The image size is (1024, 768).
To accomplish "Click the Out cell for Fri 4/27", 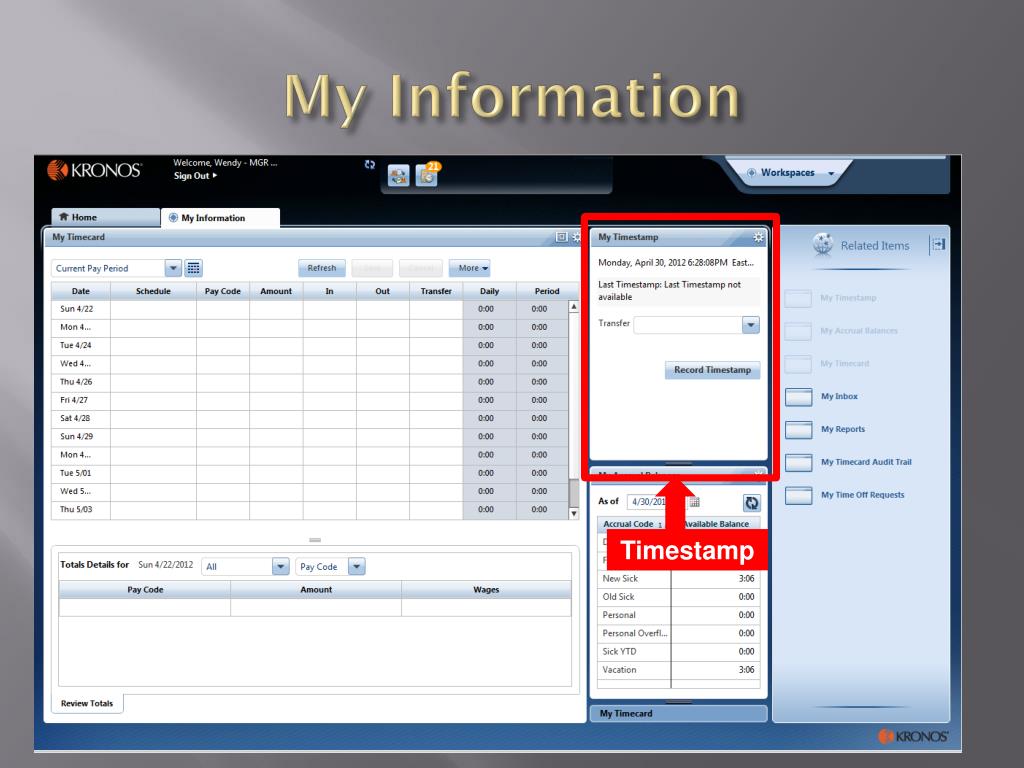I will point(383,400).
